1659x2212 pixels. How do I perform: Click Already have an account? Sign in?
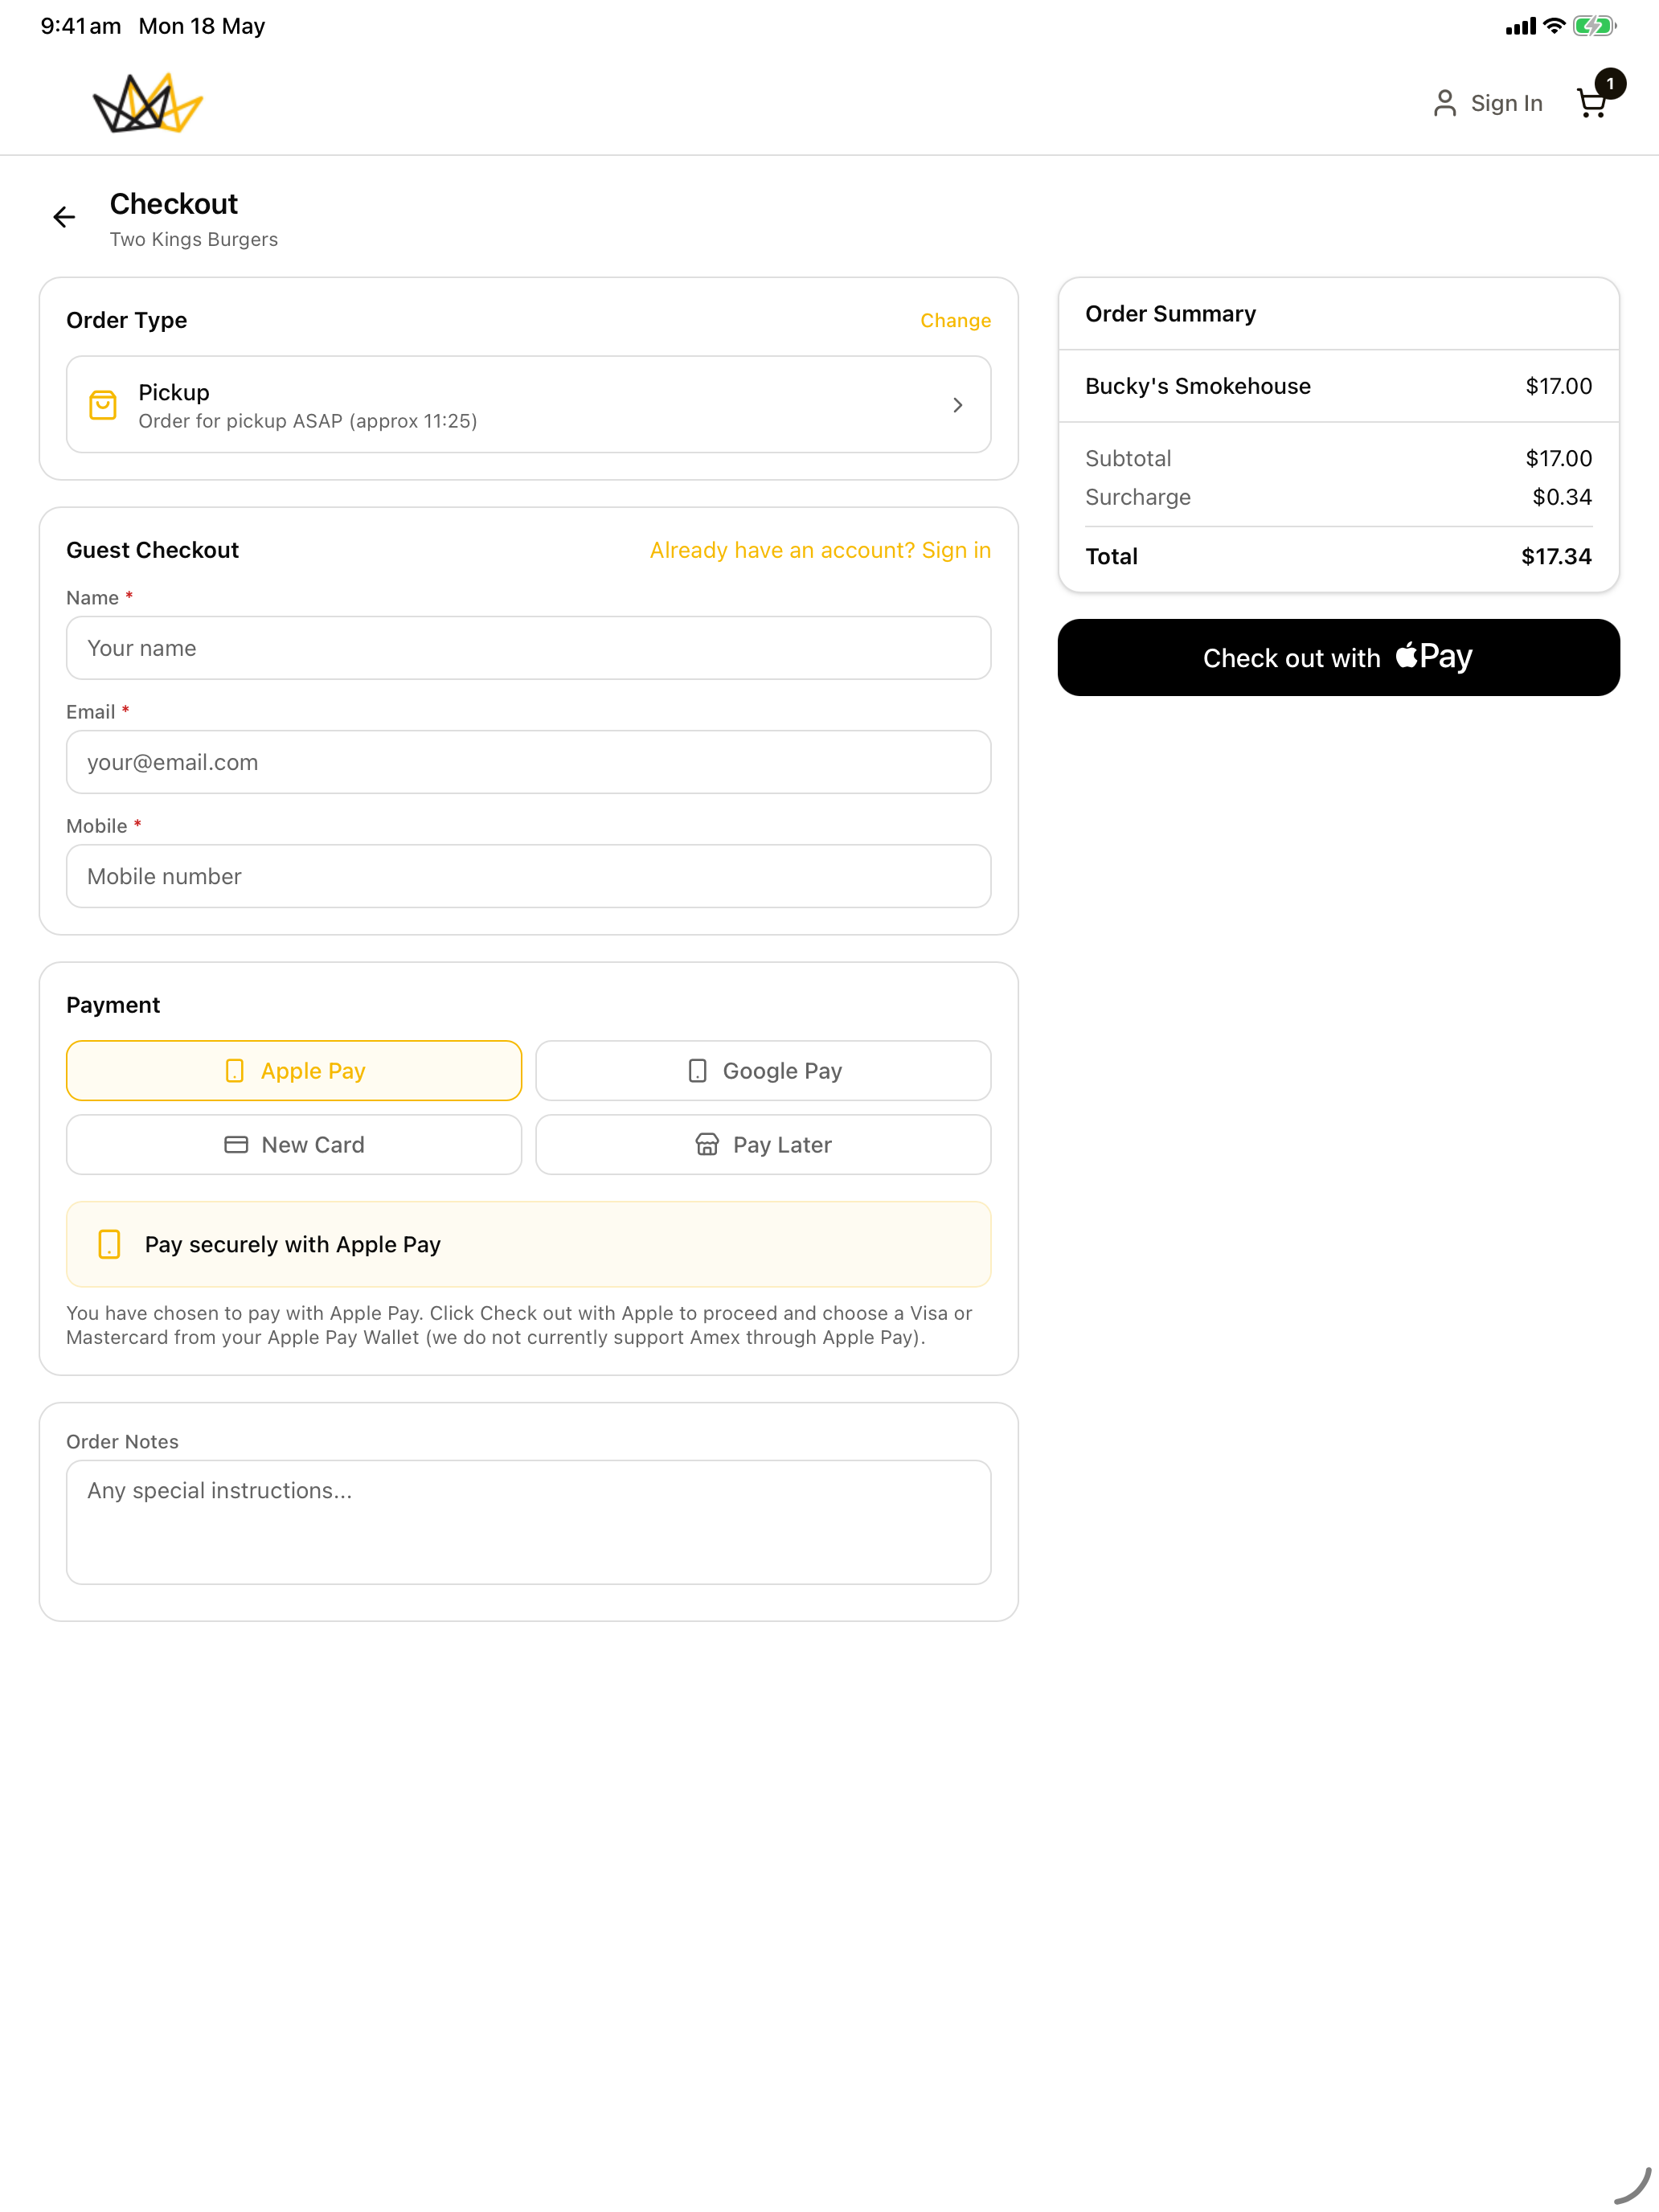tap(820, 550)
